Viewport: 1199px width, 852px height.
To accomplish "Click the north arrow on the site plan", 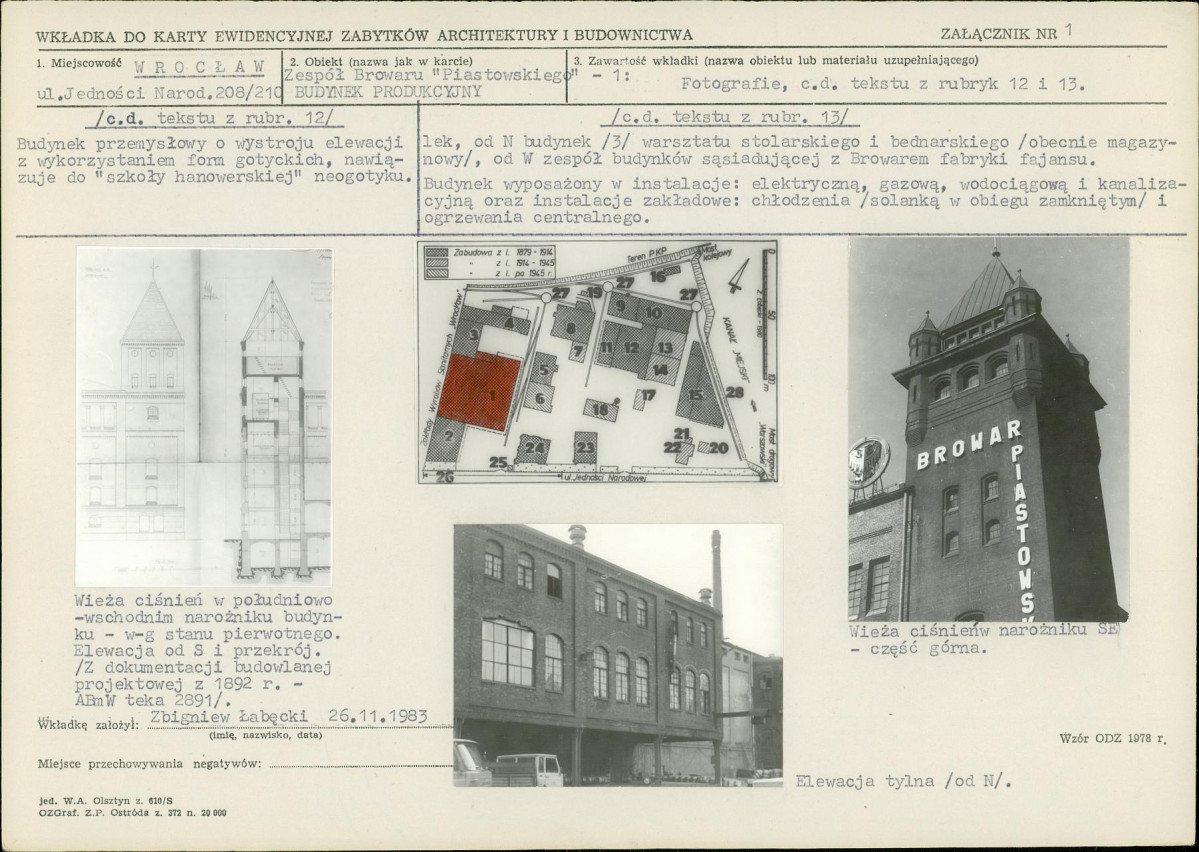I will (x=739, y=275).
